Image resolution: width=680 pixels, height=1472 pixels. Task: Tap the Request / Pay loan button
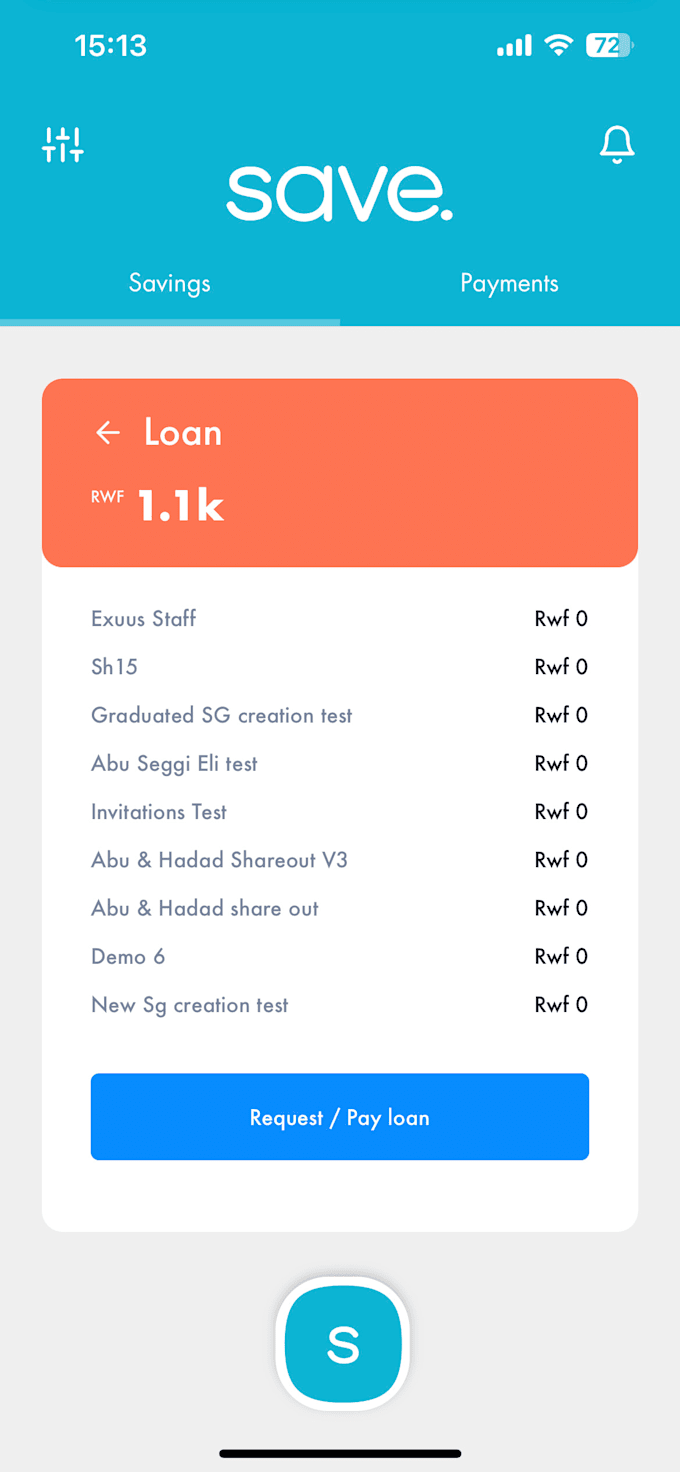pyautogui.click(x=340, y=1117)
